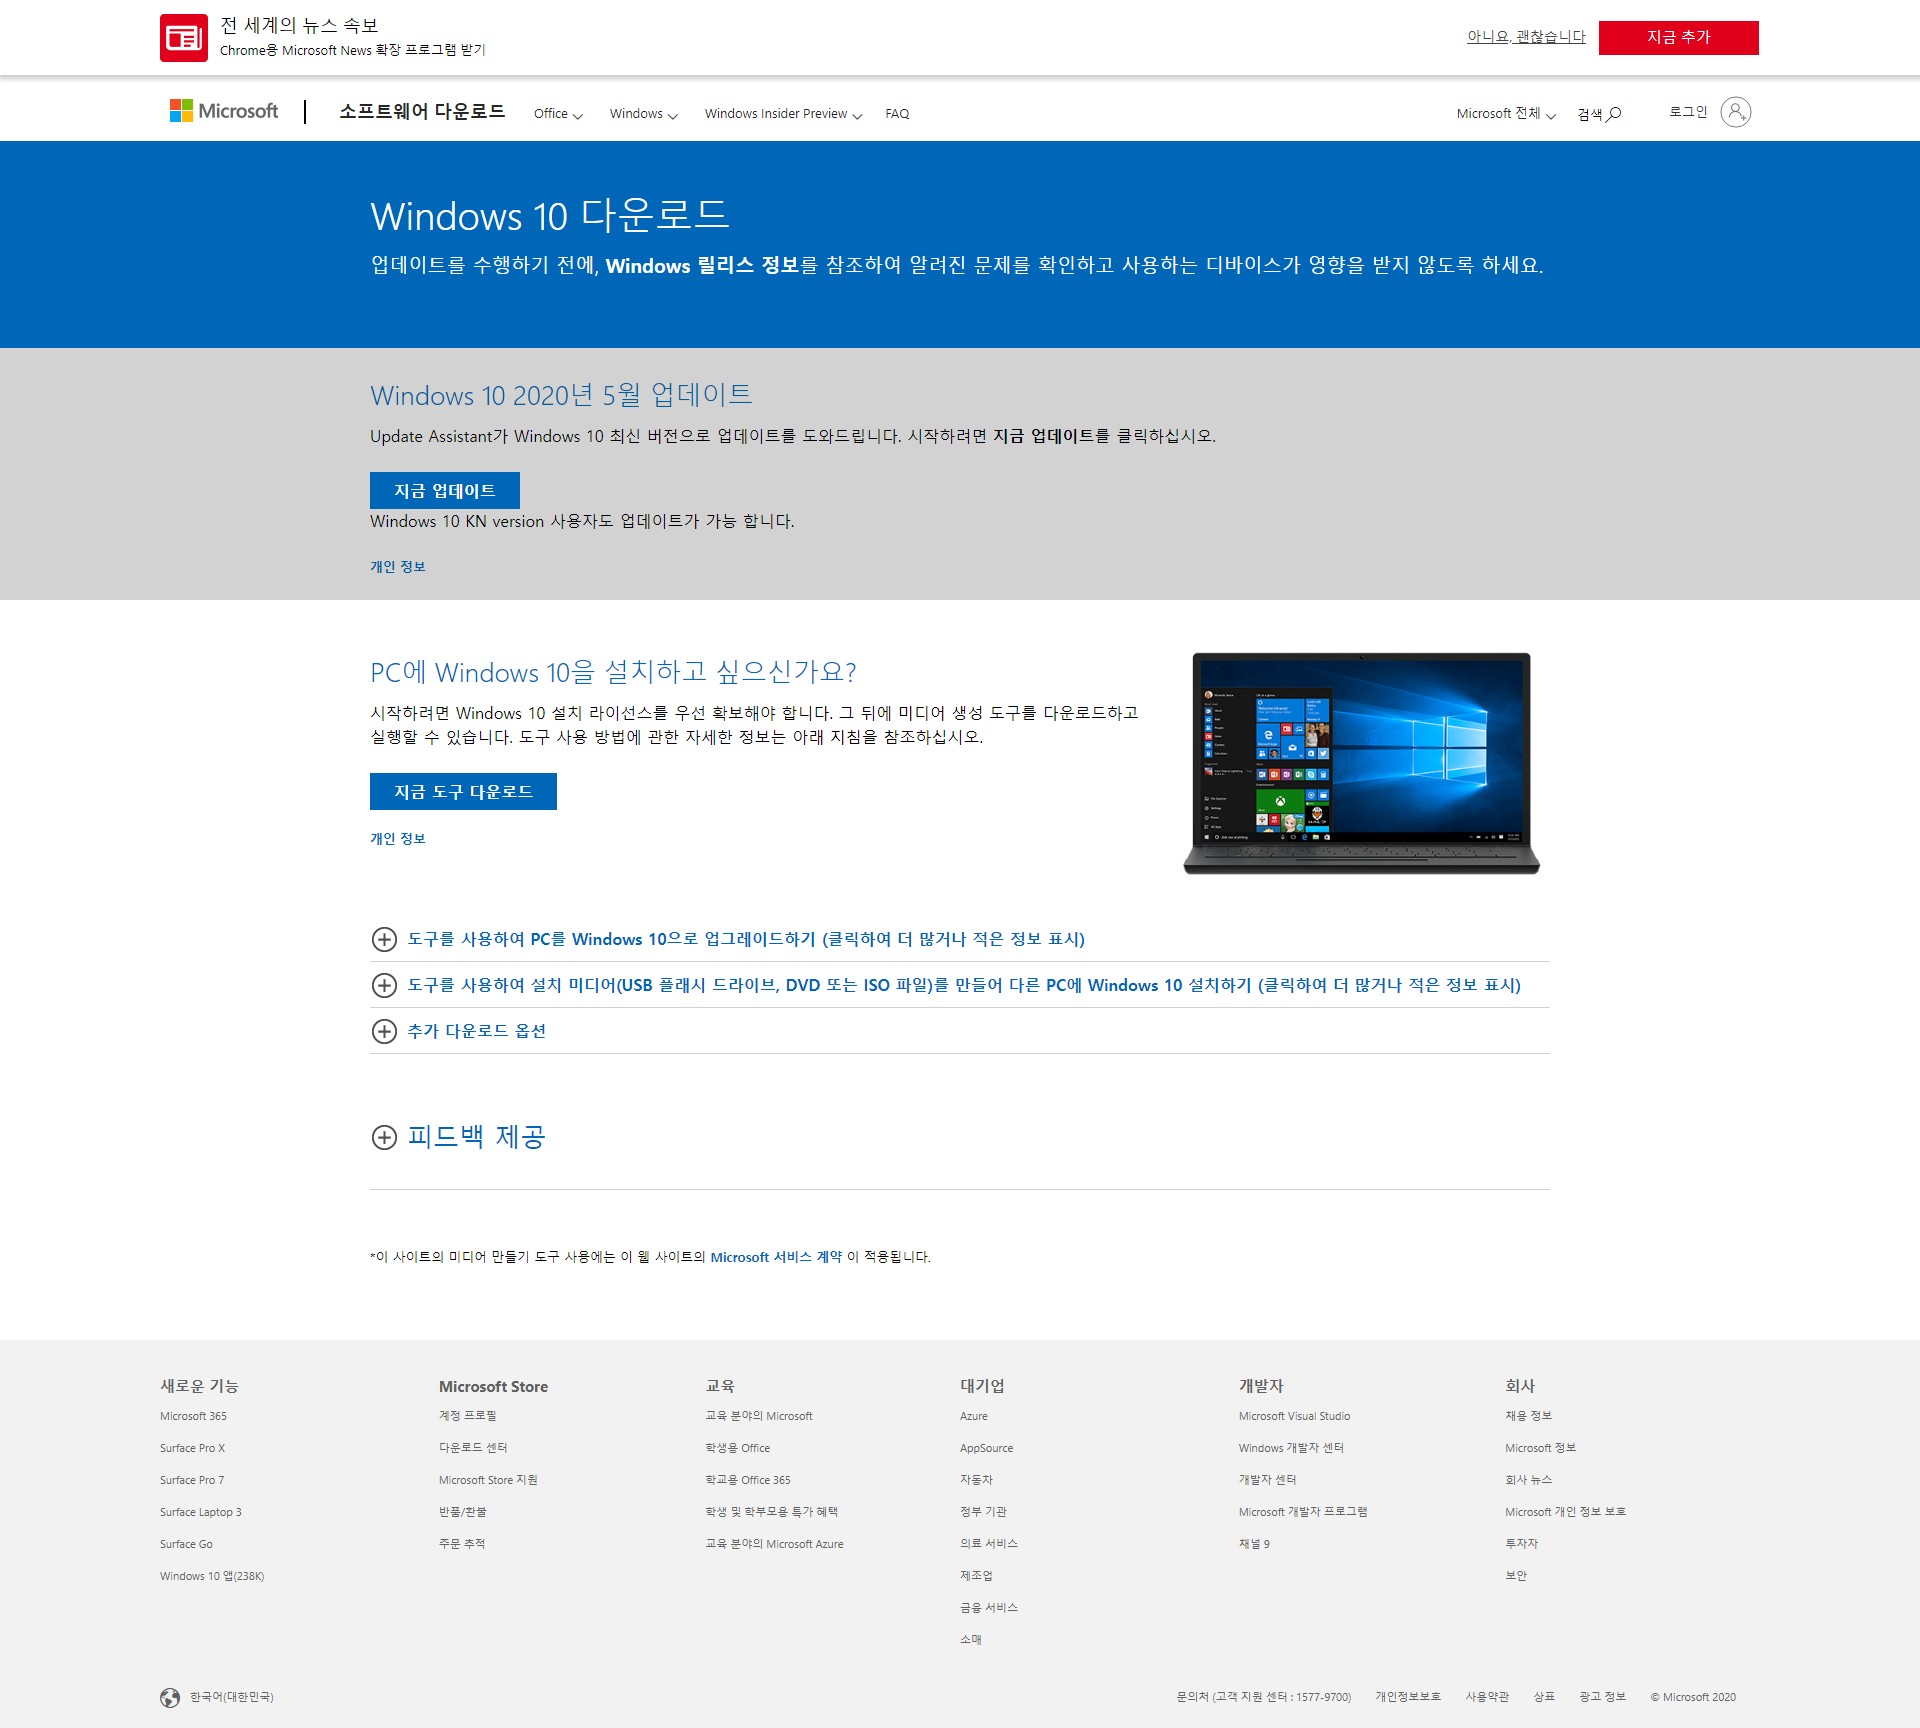This screenshot has width=1920, height=1728.
Task: Go to FAQ in the navigation bar
Action: [x=897, y=114]
